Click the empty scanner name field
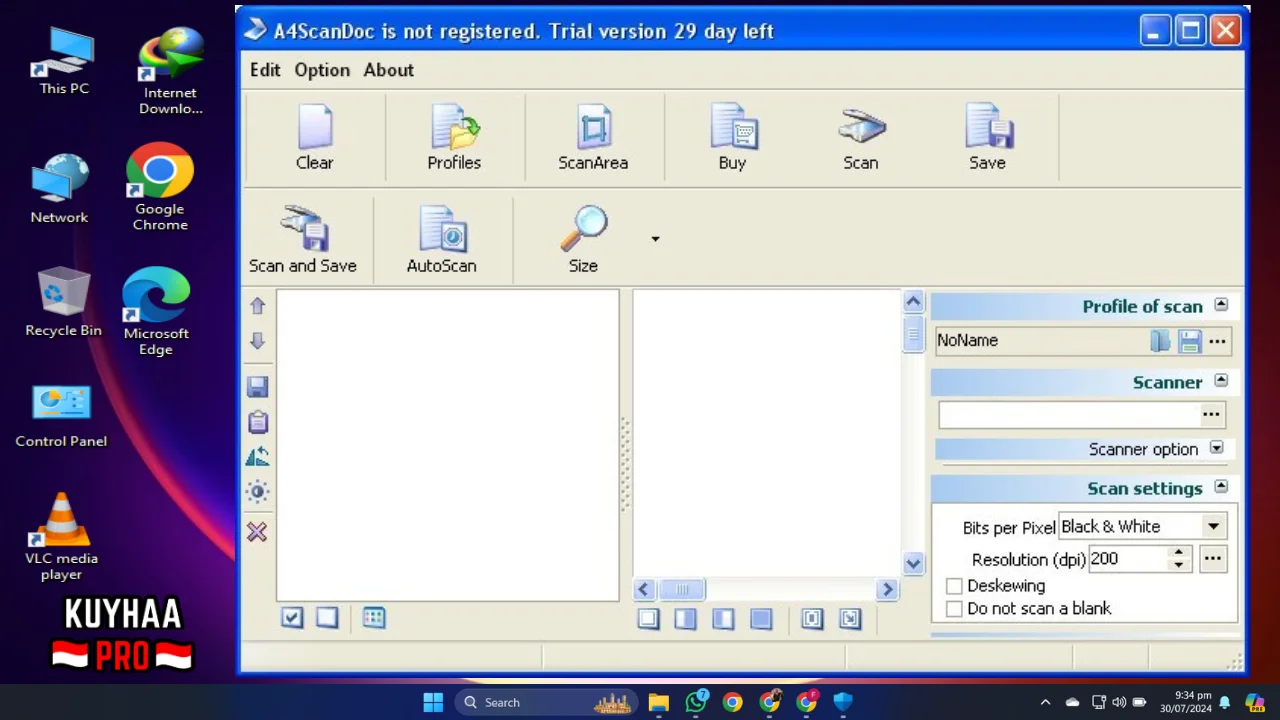Screen dimensions: 1280x720 [1069, 414]
